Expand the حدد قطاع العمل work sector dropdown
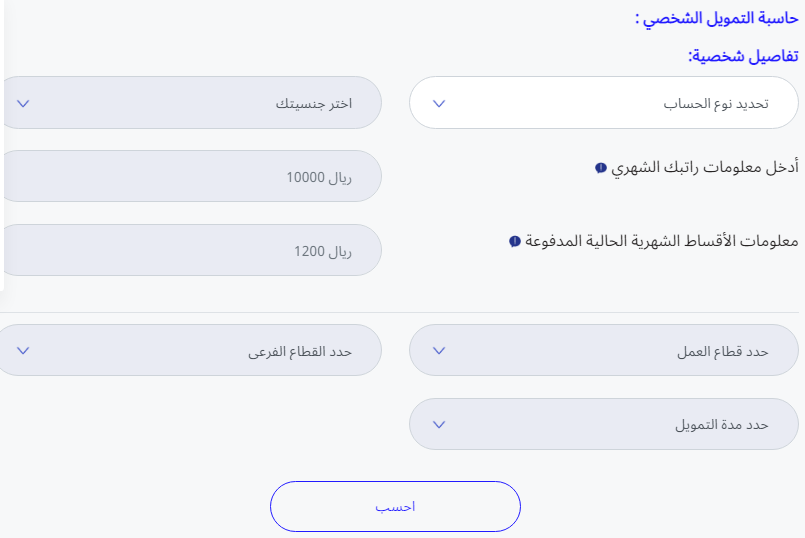Image resolution: width=805 pixels, height=538 pixels. tap(603, 351)
